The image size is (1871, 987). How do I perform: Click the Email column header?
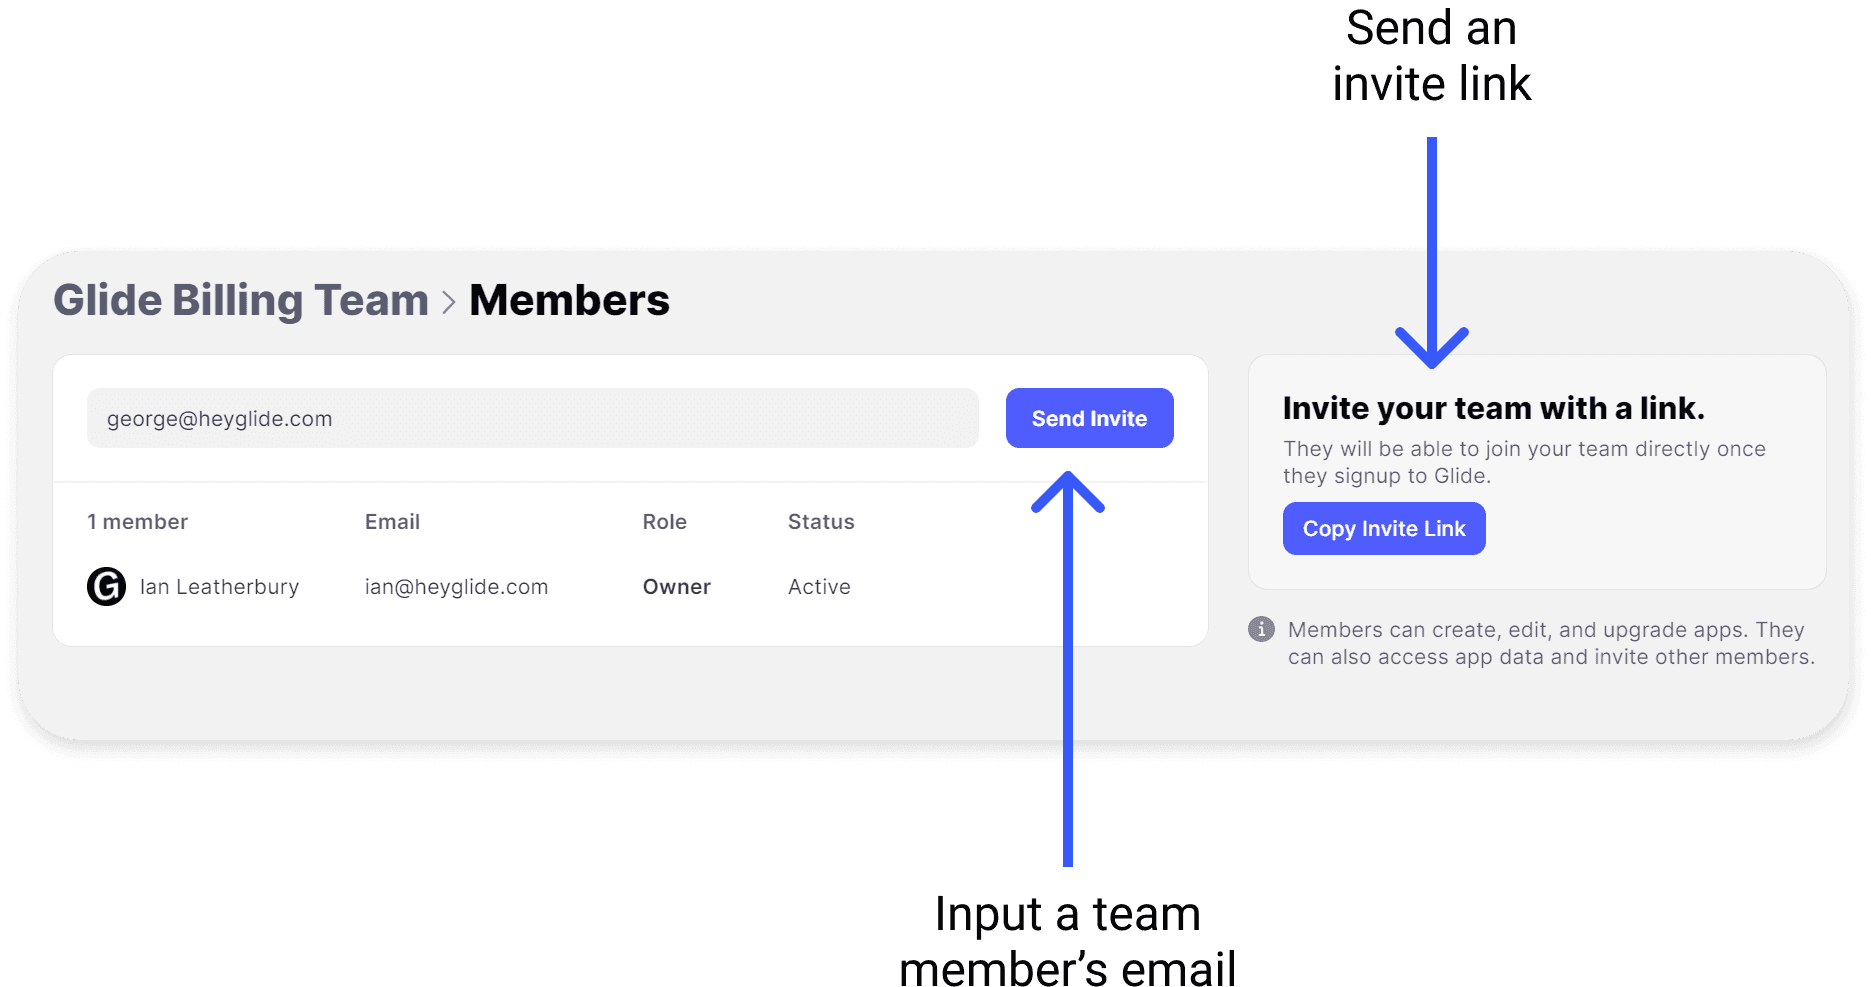(x=392, y=522)
